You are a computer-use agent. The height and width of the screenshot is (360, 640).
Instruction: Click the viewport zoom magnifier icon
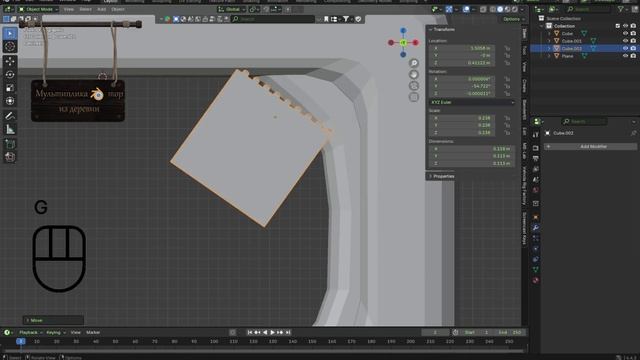[413, 63]
